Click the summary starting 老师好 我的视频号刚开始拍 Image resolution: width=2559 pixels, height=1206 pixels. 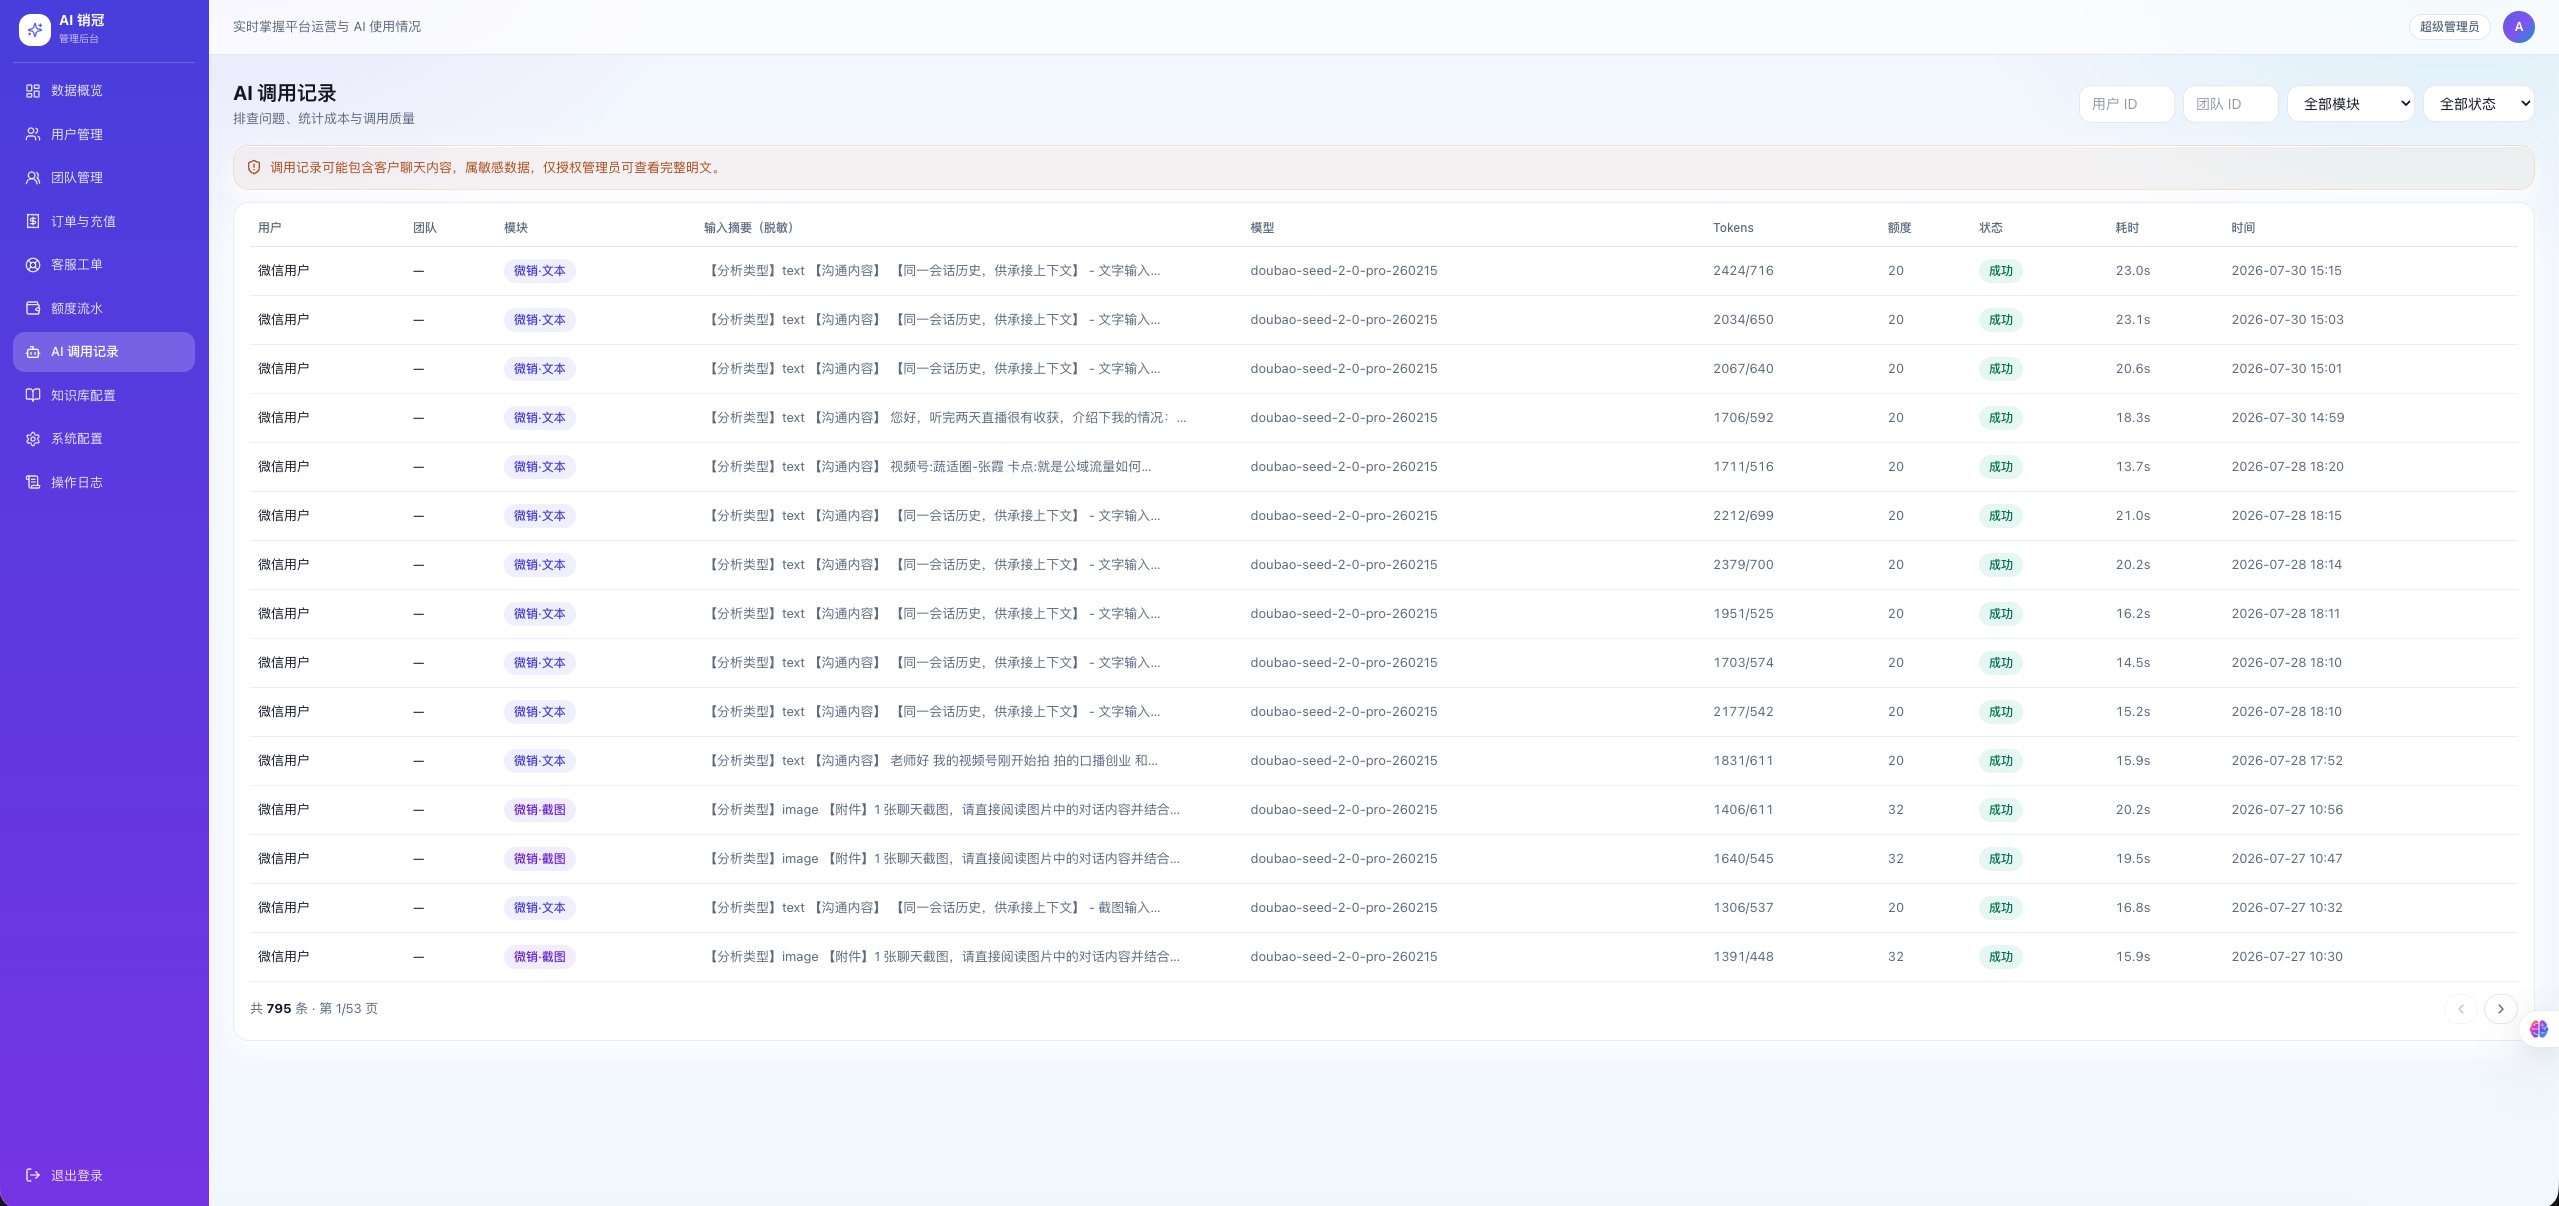click(x=931, y=761)
